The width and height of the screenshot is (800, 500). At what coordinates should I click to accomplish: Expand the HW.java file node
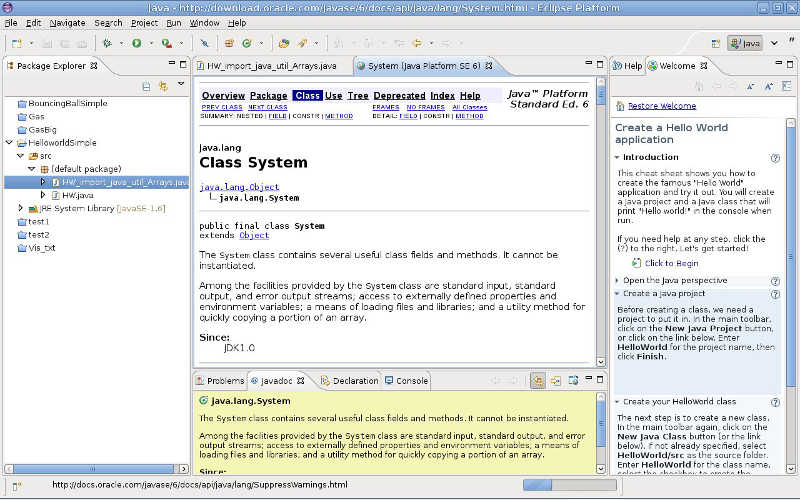43,195
